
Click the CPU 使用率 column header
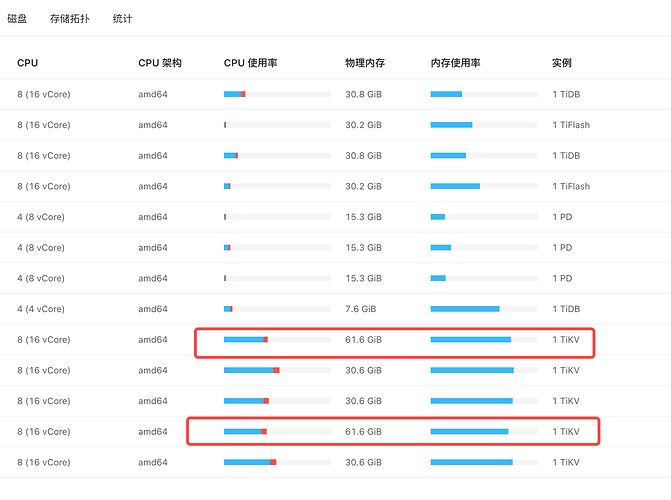[x=250, y=63]
